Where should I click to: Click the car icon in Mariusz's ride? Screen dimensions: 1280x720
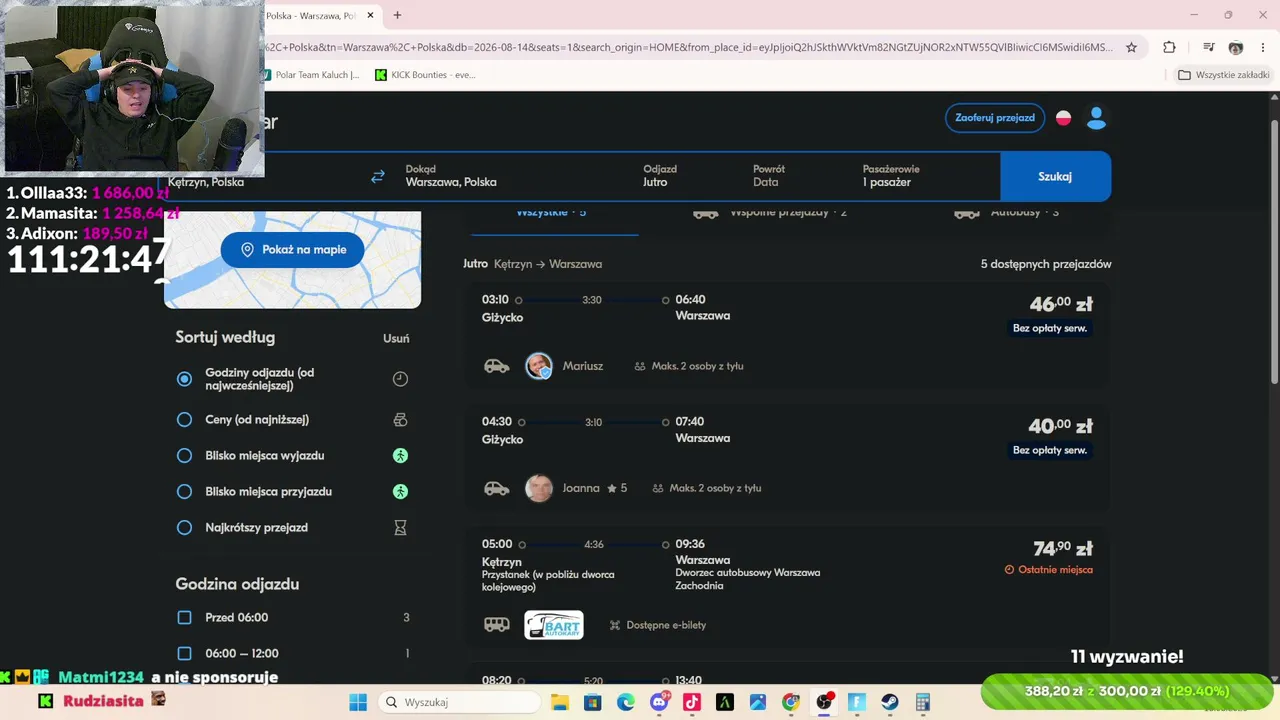[x=497, y=366]
